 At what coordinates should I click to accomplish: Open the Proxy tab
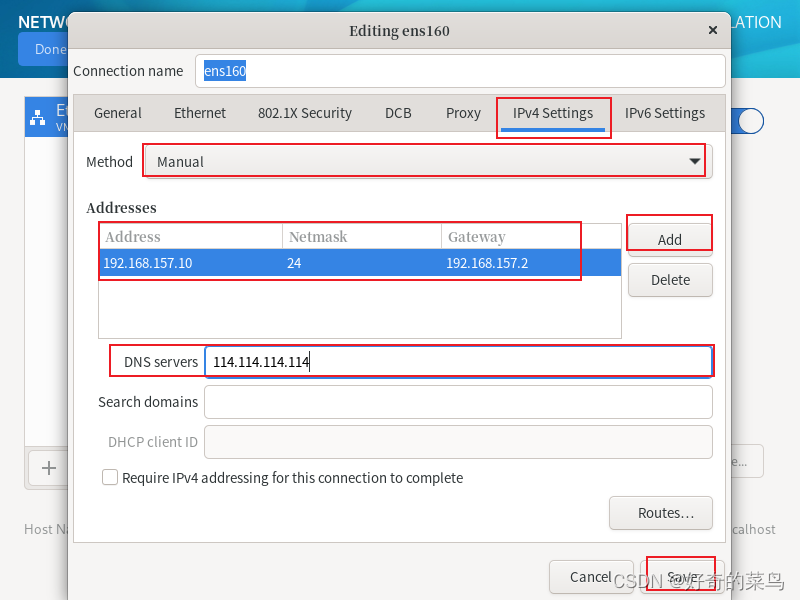tap(463, 113)
